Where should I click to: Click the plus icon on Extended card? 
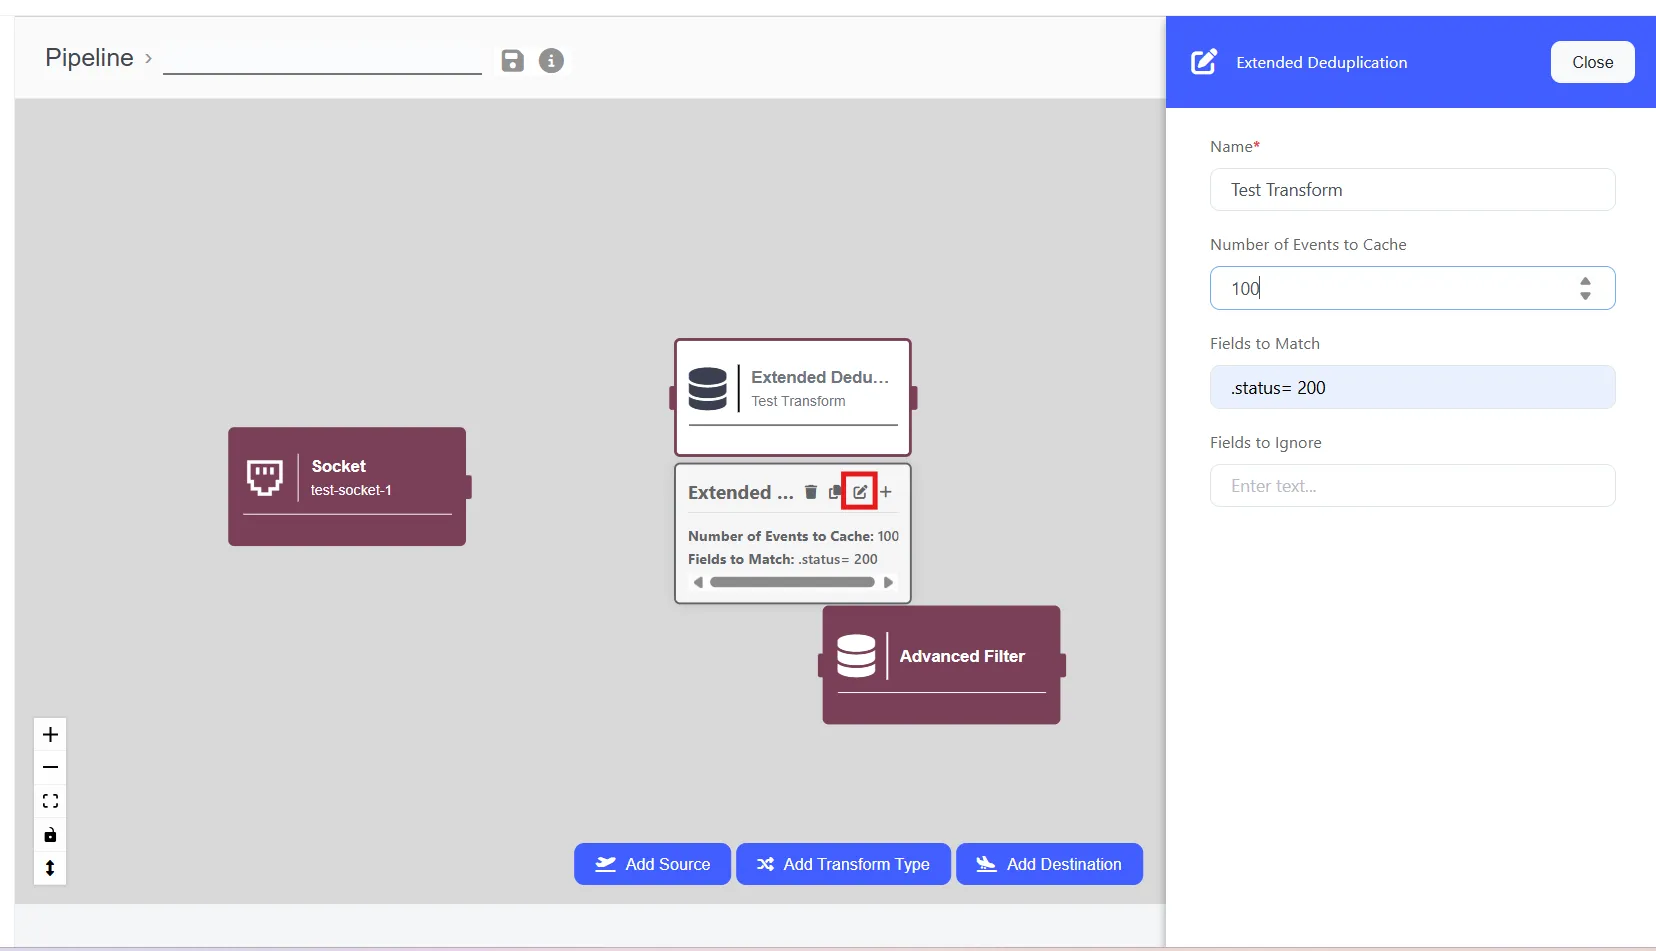(886, 492)
